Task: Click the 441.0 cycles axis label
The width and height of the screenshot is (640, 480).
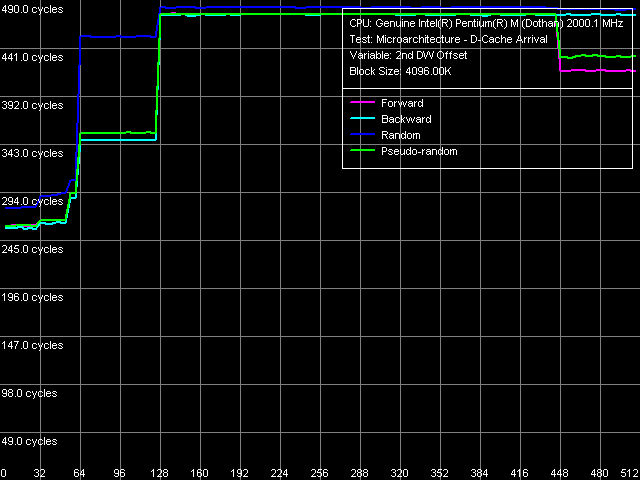Action: click(32, 58)
